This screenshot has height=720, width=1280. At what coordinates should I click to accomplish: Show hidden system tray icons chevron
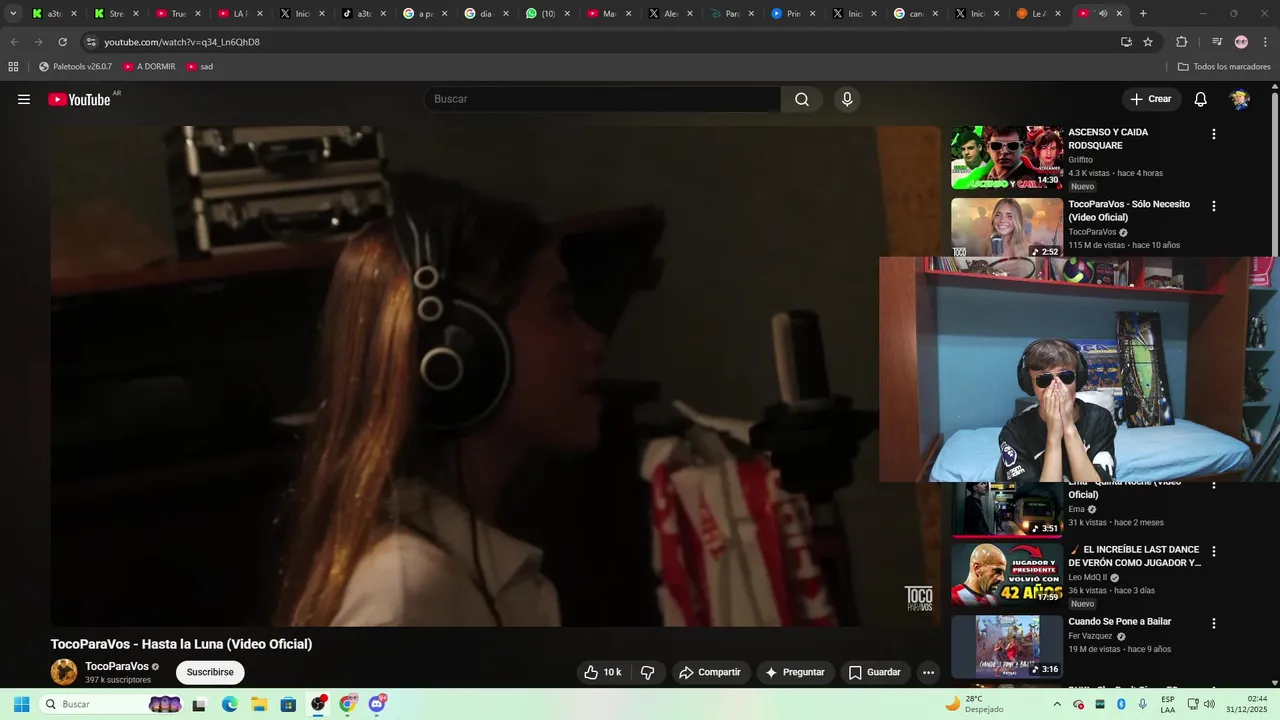point(1057,704)
